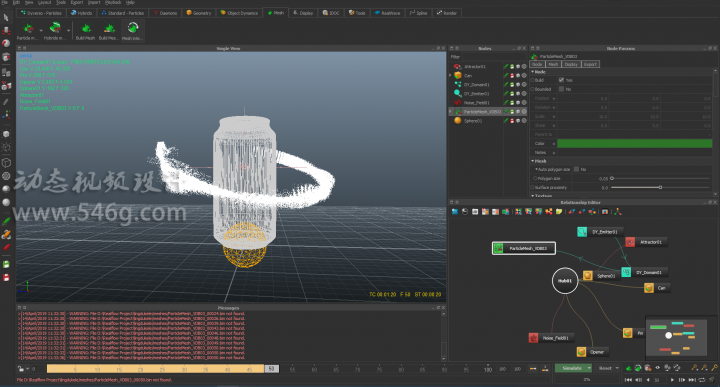Viewport: 720px width, 387px height.
Task: Collapse the Node section in Node Params
Action: tap(533, 72)
